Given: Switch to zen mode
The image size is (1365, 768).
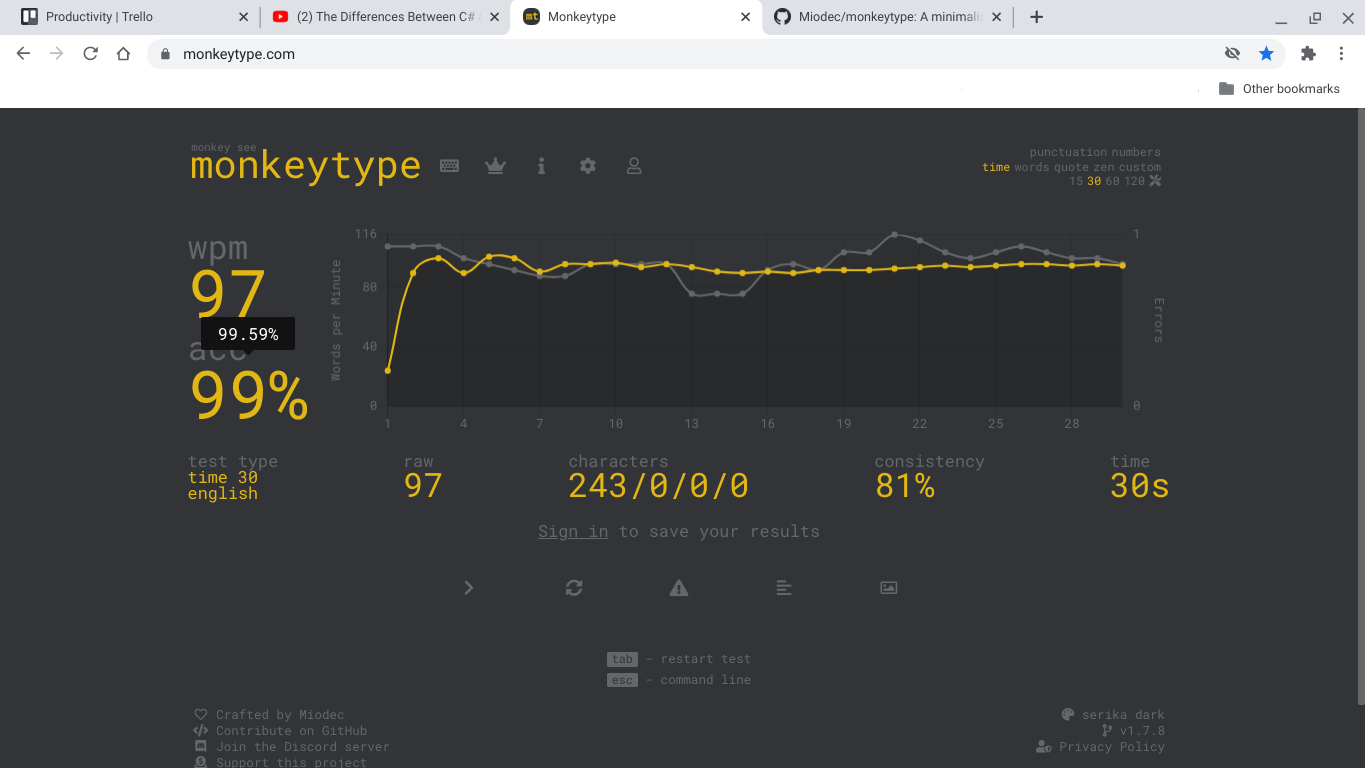Looking at the screenshot, I should [1105, 167].
